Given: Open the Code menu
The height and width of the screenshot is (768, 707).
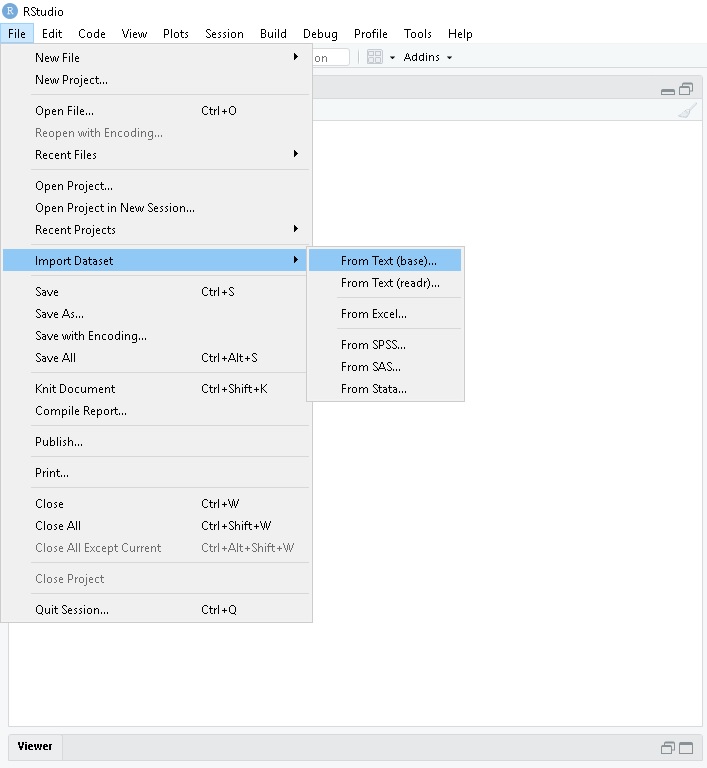Looking at the screenshot, I should click(92, 34).
